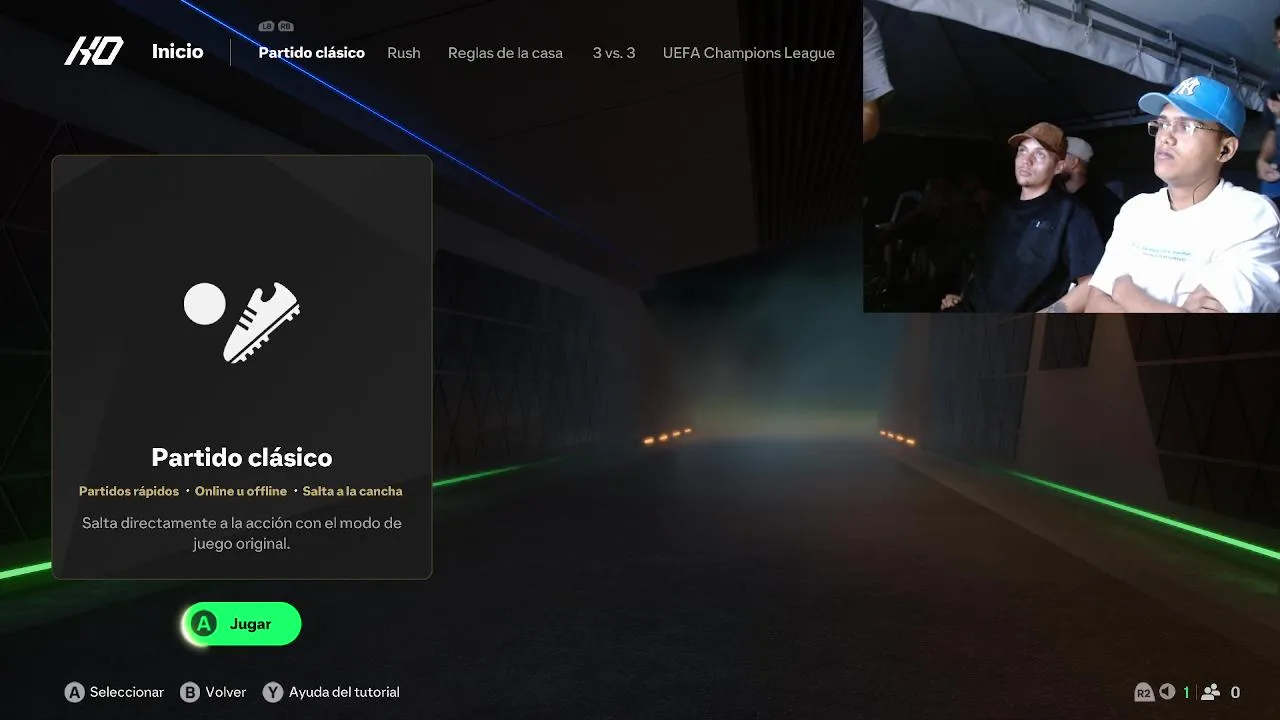Go to the Inicio section
Screen dimensions: 1280x720
click(x=177, y=52)
